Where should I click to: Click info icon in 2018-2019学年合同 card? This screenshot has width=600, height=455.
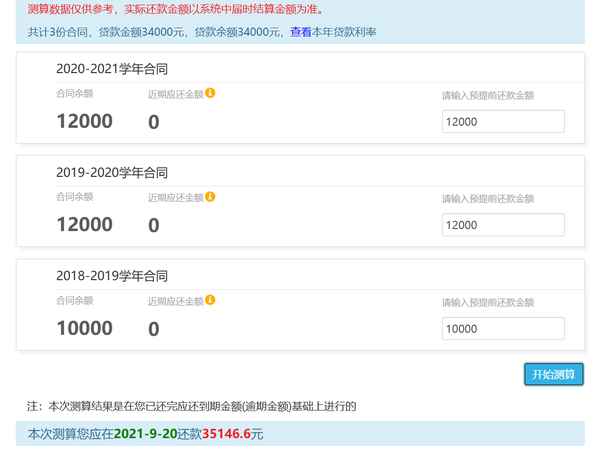210,300
